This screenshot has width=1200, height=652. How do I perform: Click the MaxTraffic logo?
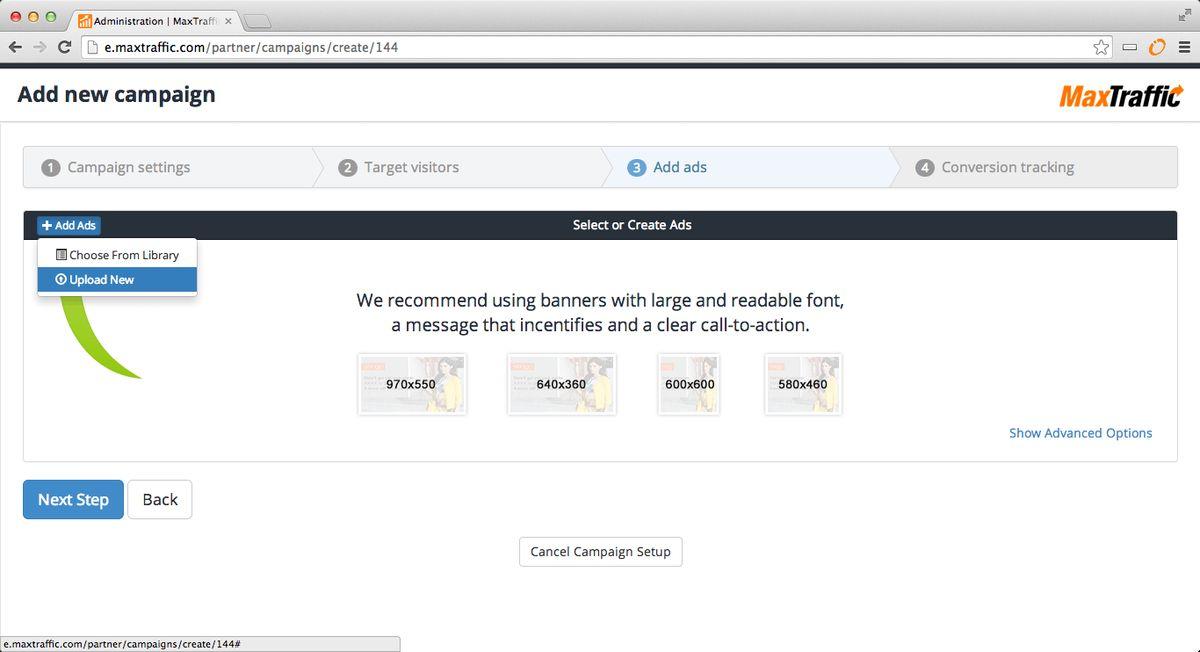(x=1121, y=96)
